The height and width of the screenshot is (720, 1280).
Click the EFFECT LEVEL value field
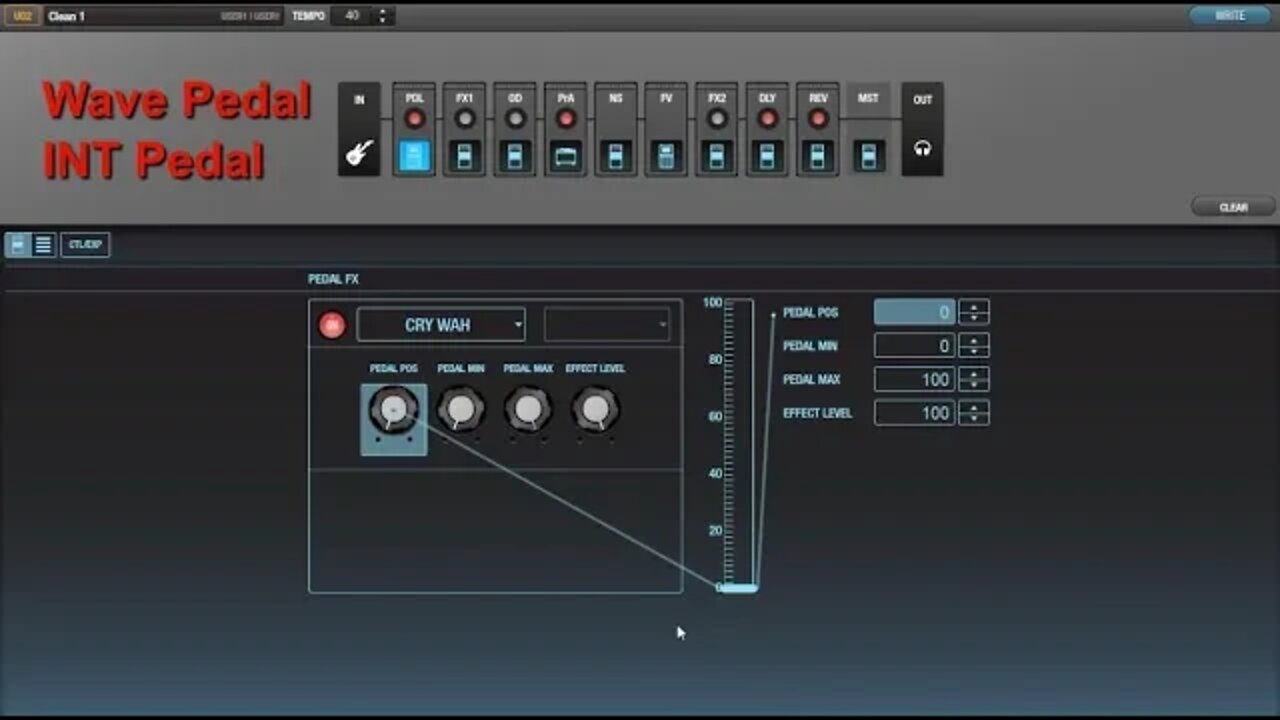click(x=915, y=413)
